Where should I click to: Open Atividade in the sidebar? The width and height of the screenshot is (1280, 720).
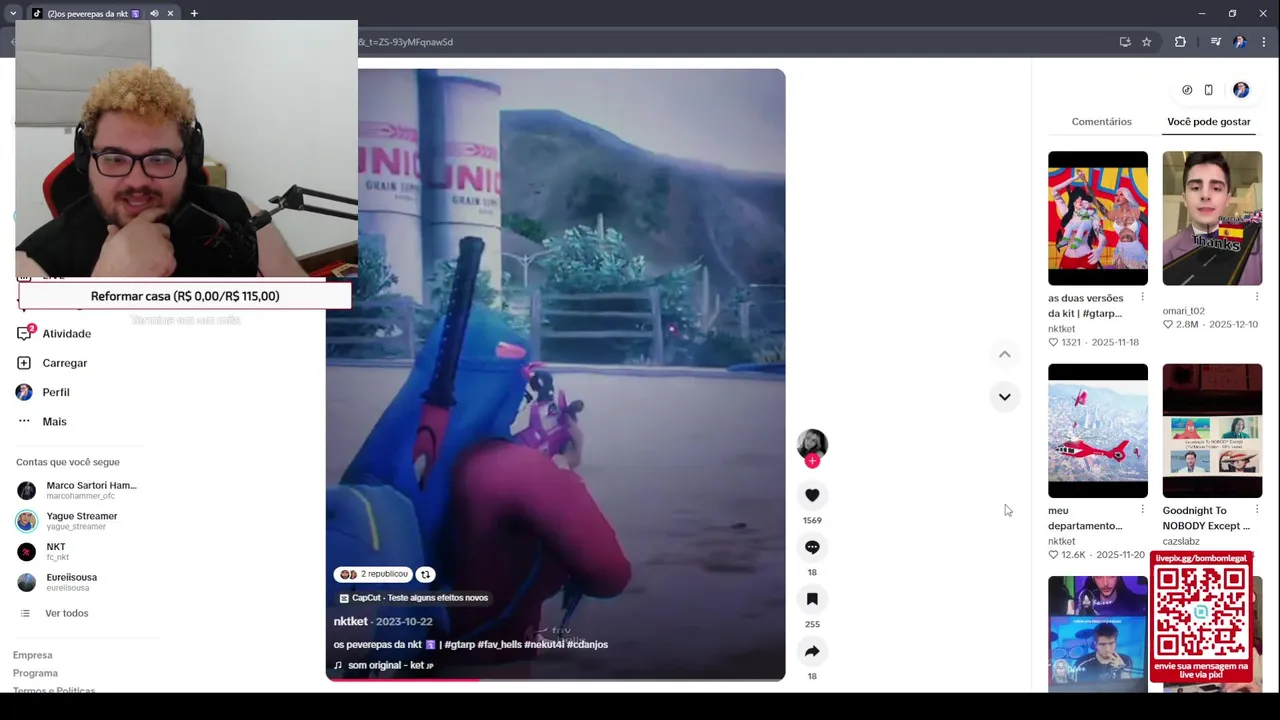[x=66, y=334]
